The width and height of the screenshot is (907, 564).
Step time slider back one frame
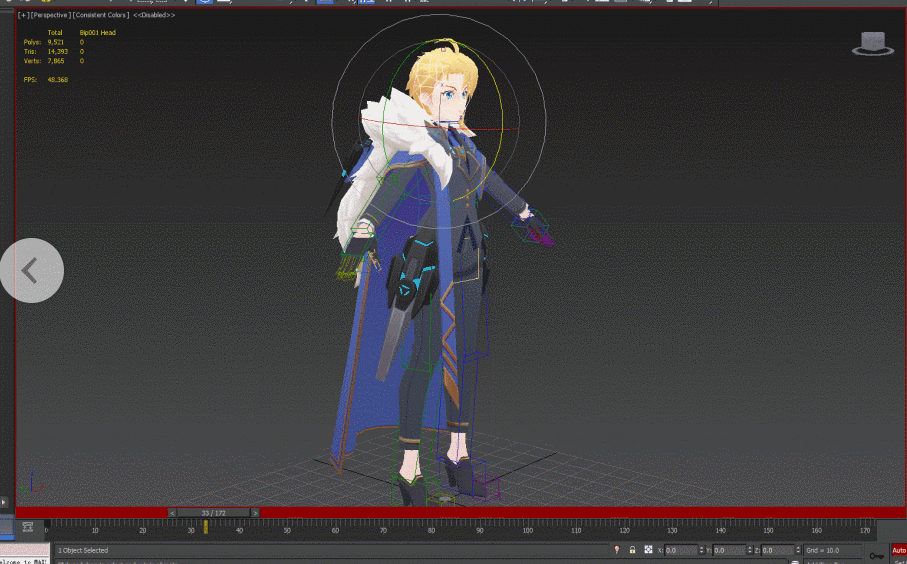171,513
